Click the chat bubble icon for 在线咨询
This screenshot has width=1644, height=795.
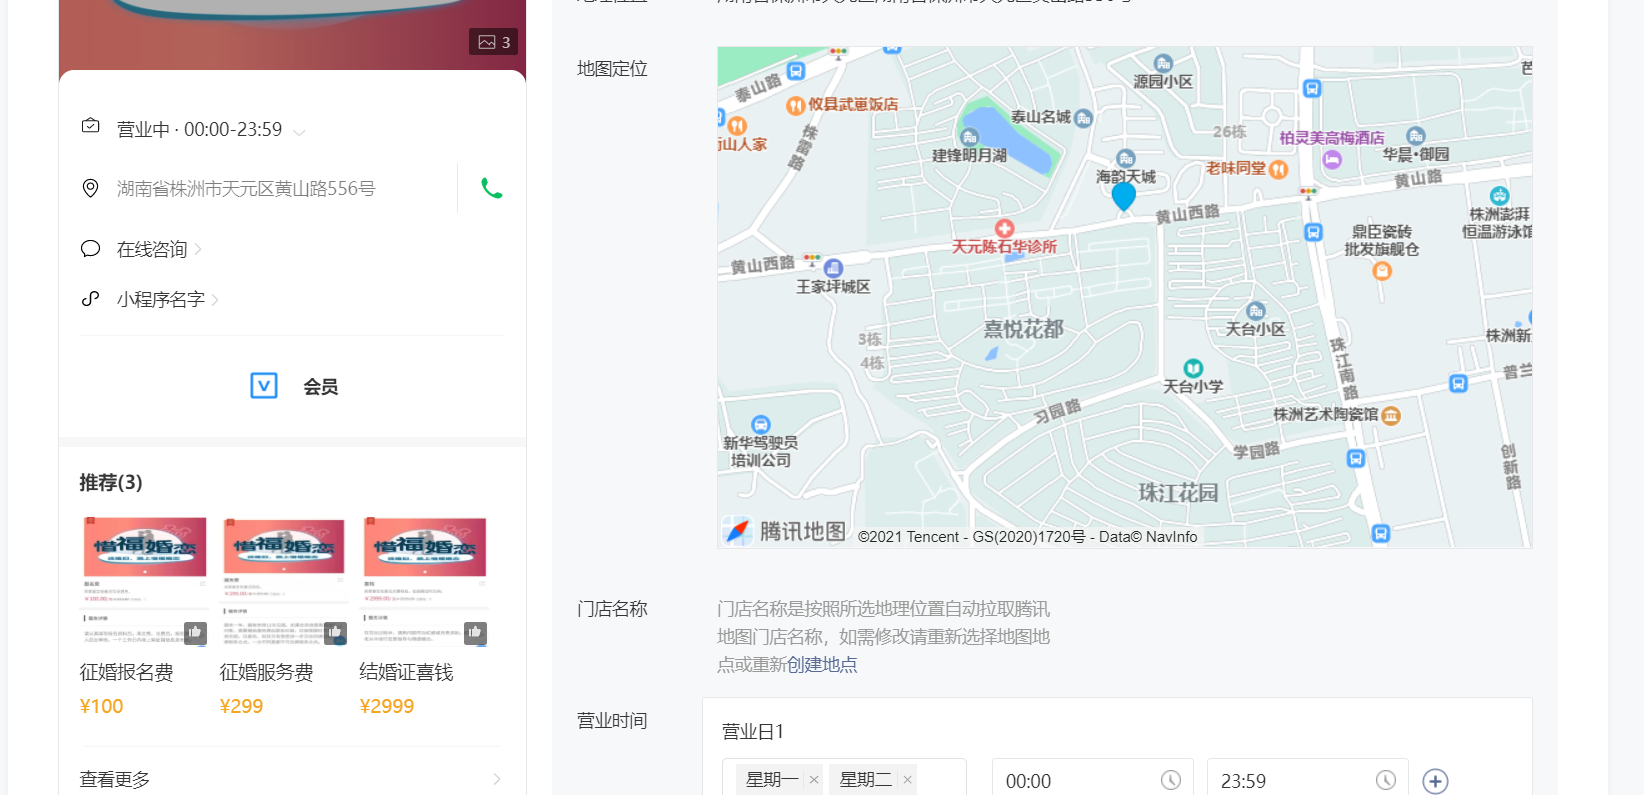[x=90, y=248]
